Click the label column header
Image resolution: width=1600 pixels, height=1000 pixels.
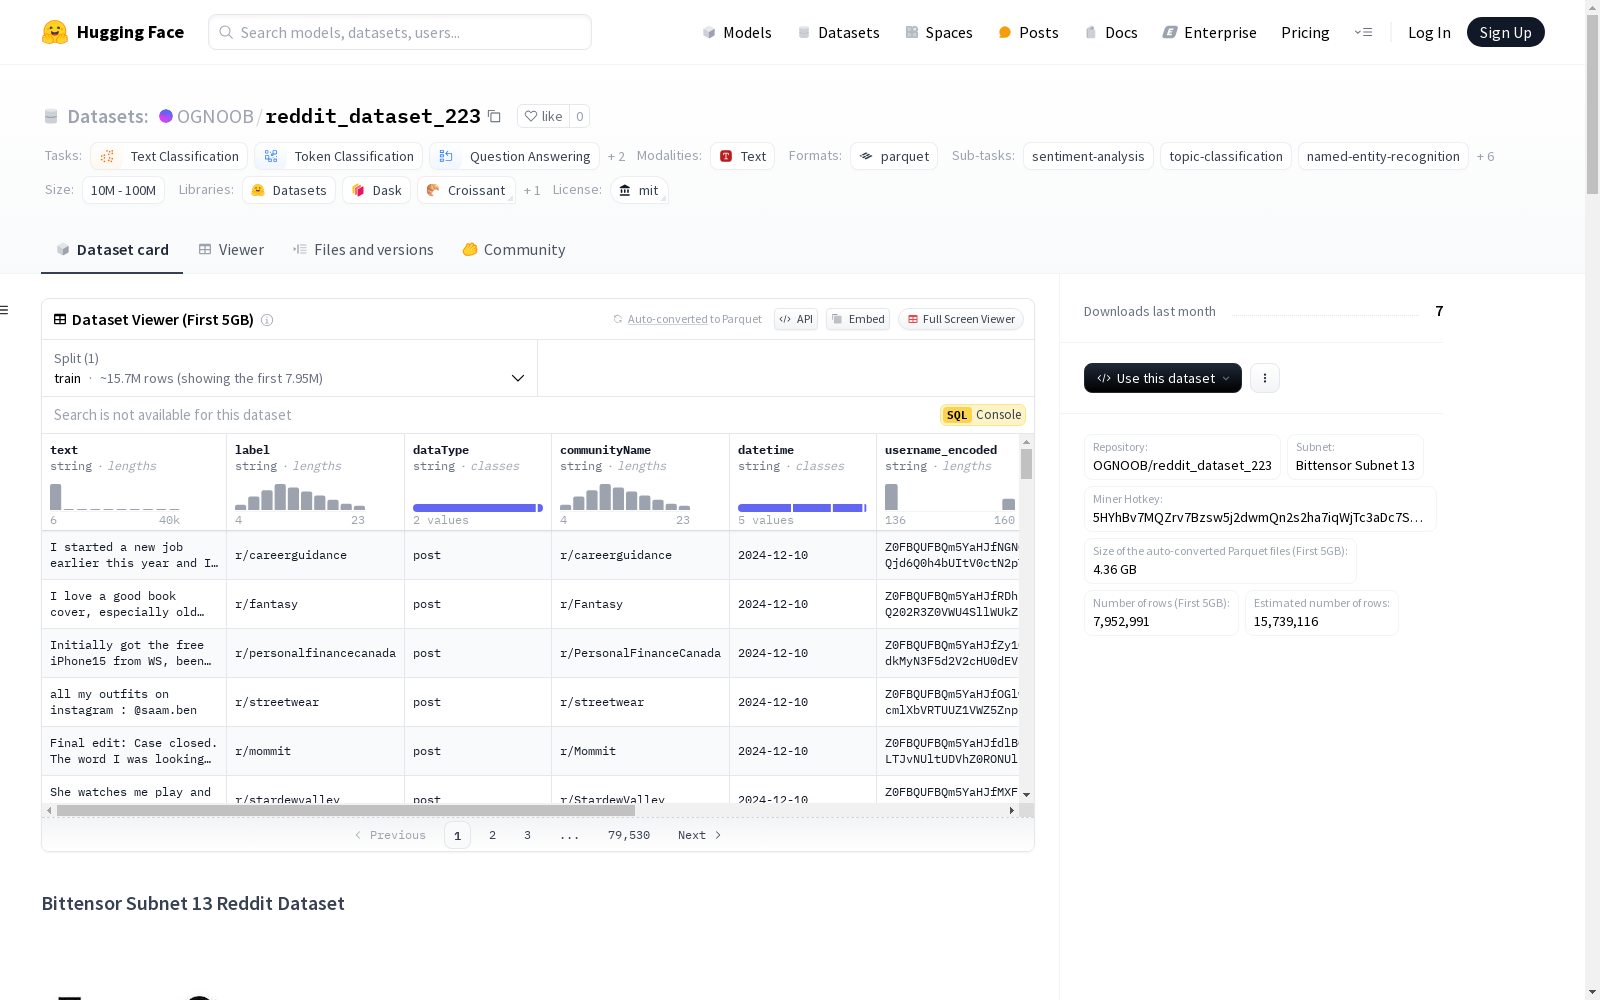(x=315, y=482)
